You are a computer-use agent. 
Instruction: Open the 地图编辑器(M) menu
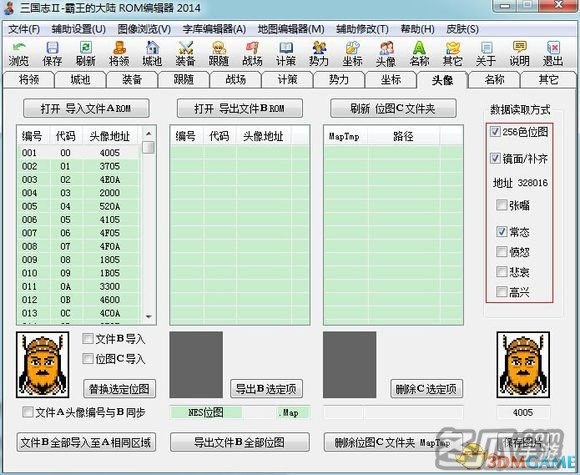point(291,29)
